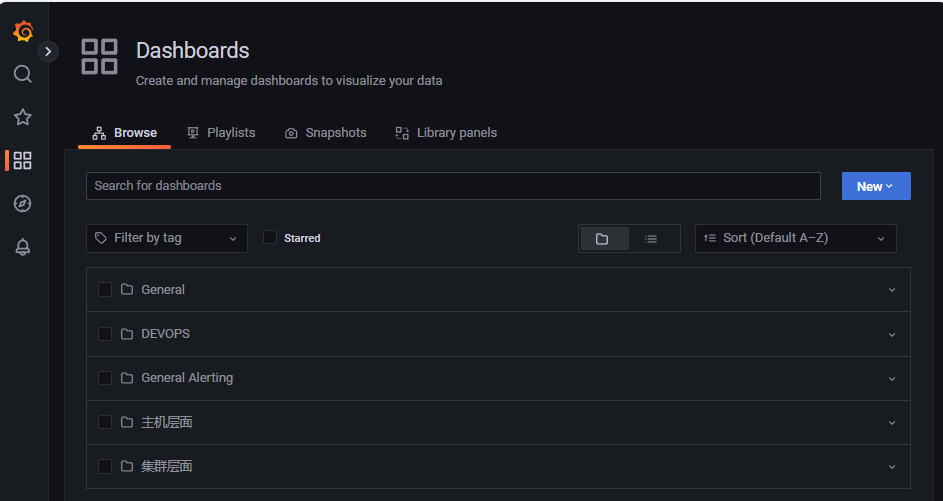
Task: Open Explore compass icon
Action: click(23, 204)
